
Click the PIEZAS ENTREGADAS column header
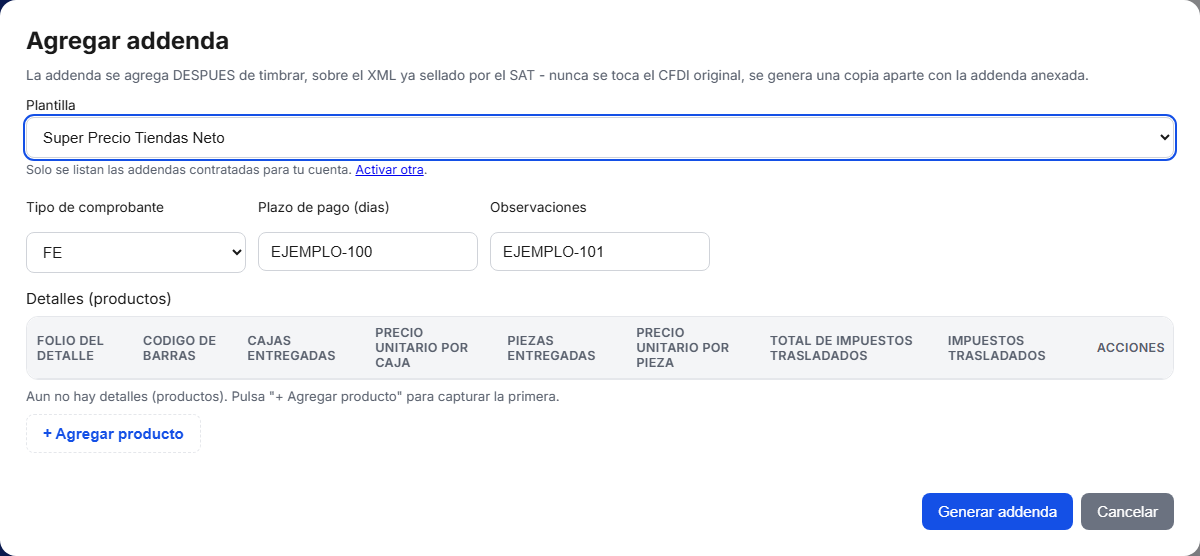[x=551, y=348]
